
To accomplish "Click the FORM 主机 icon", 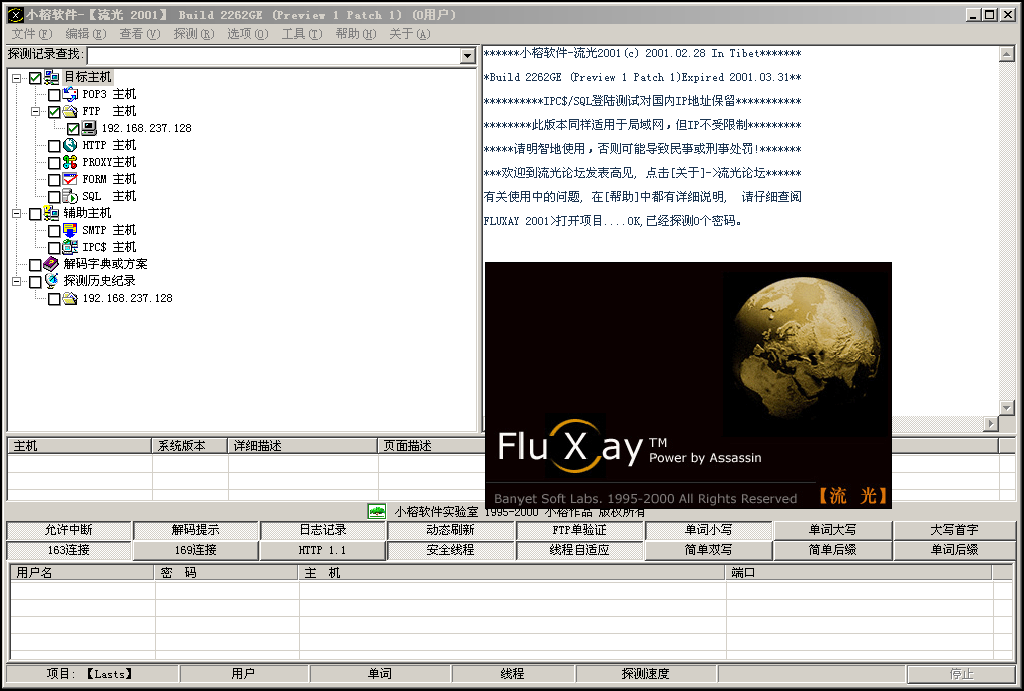I will pos(71,179).
